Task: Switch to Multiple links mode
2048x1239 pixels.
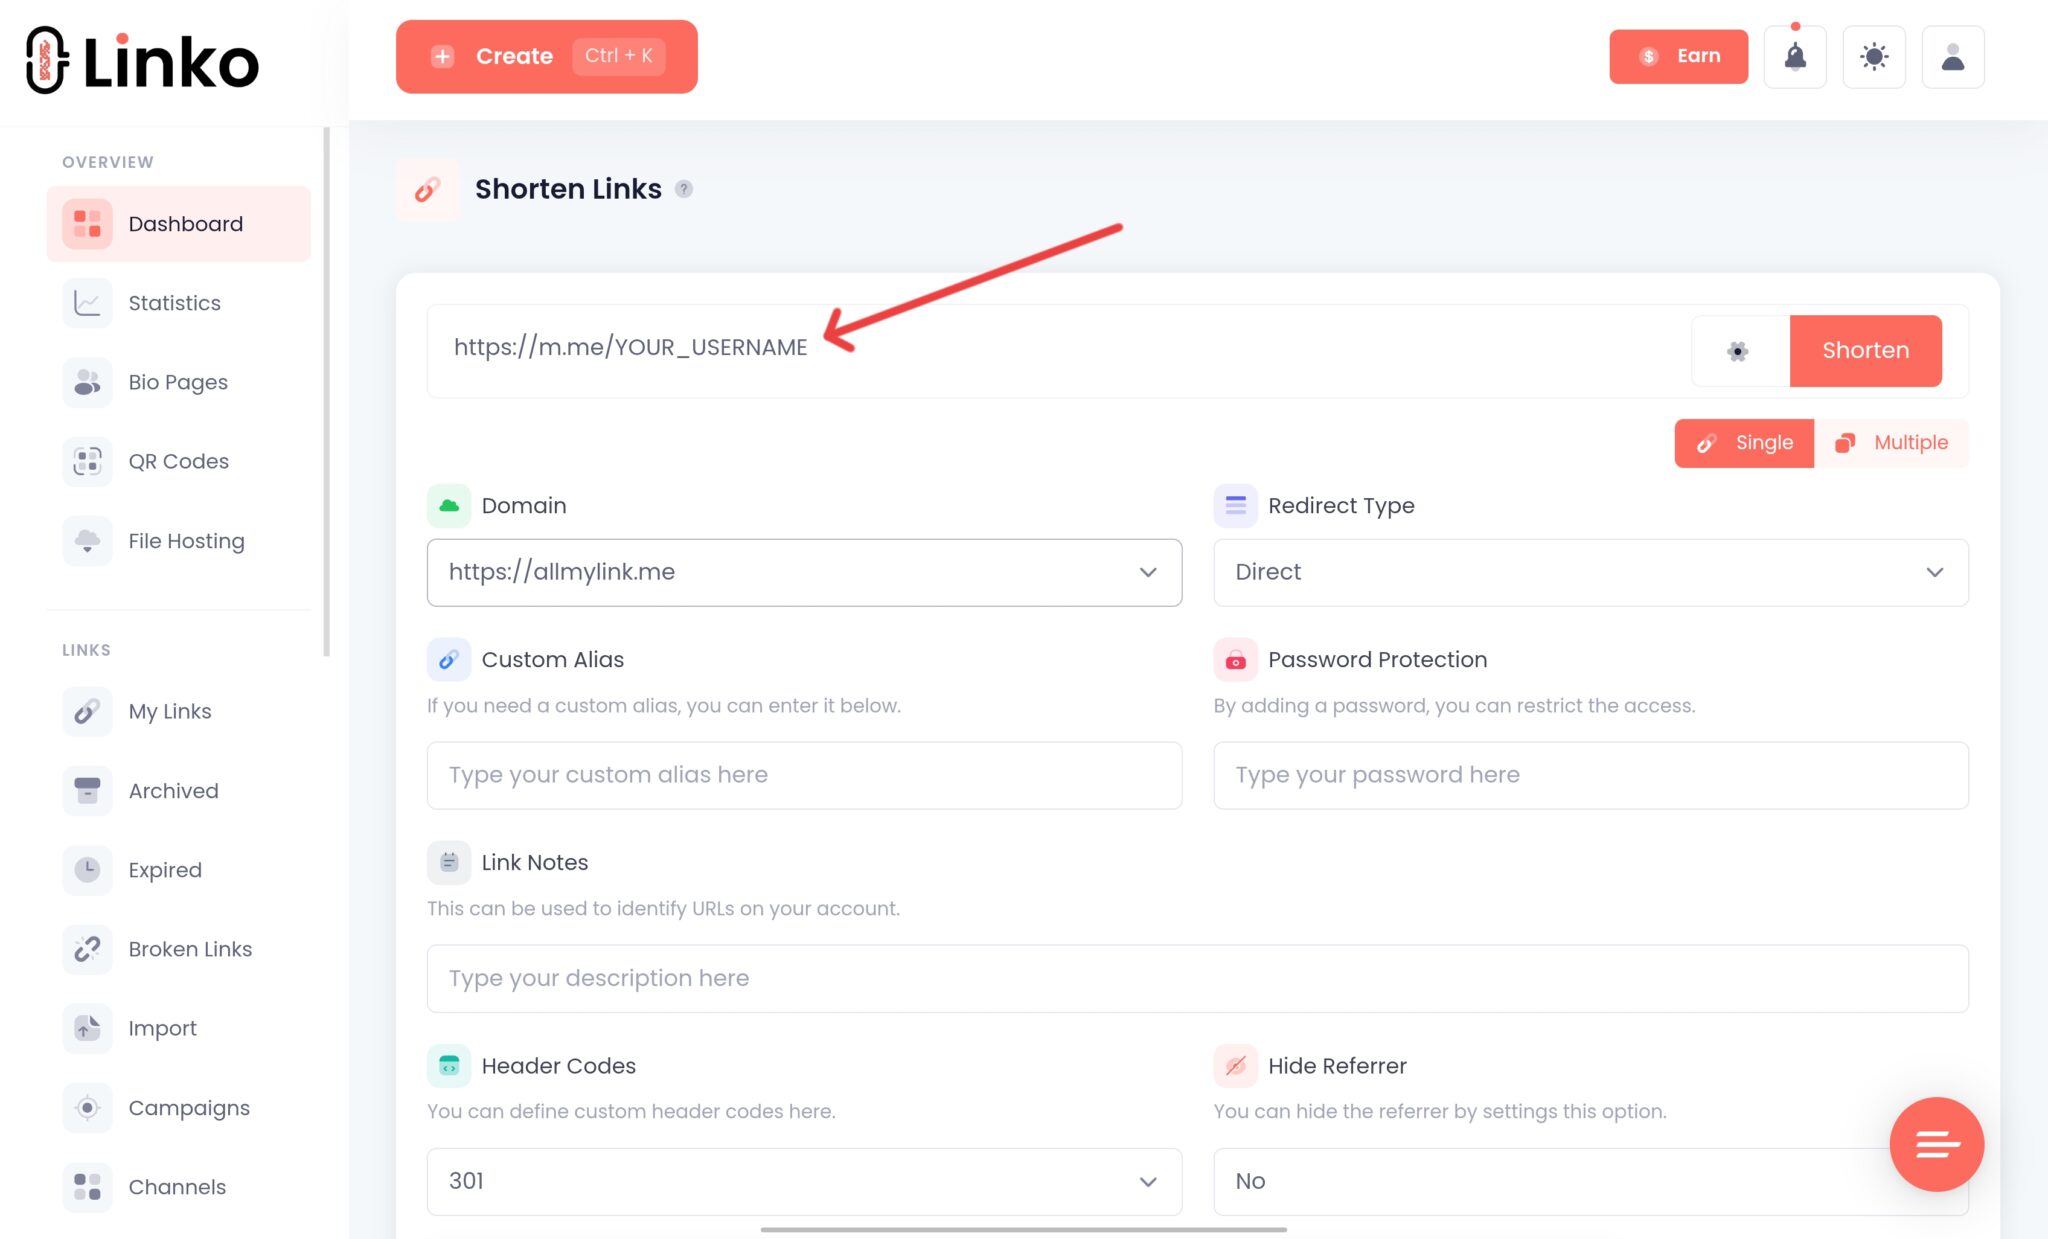Action: 1891,443
